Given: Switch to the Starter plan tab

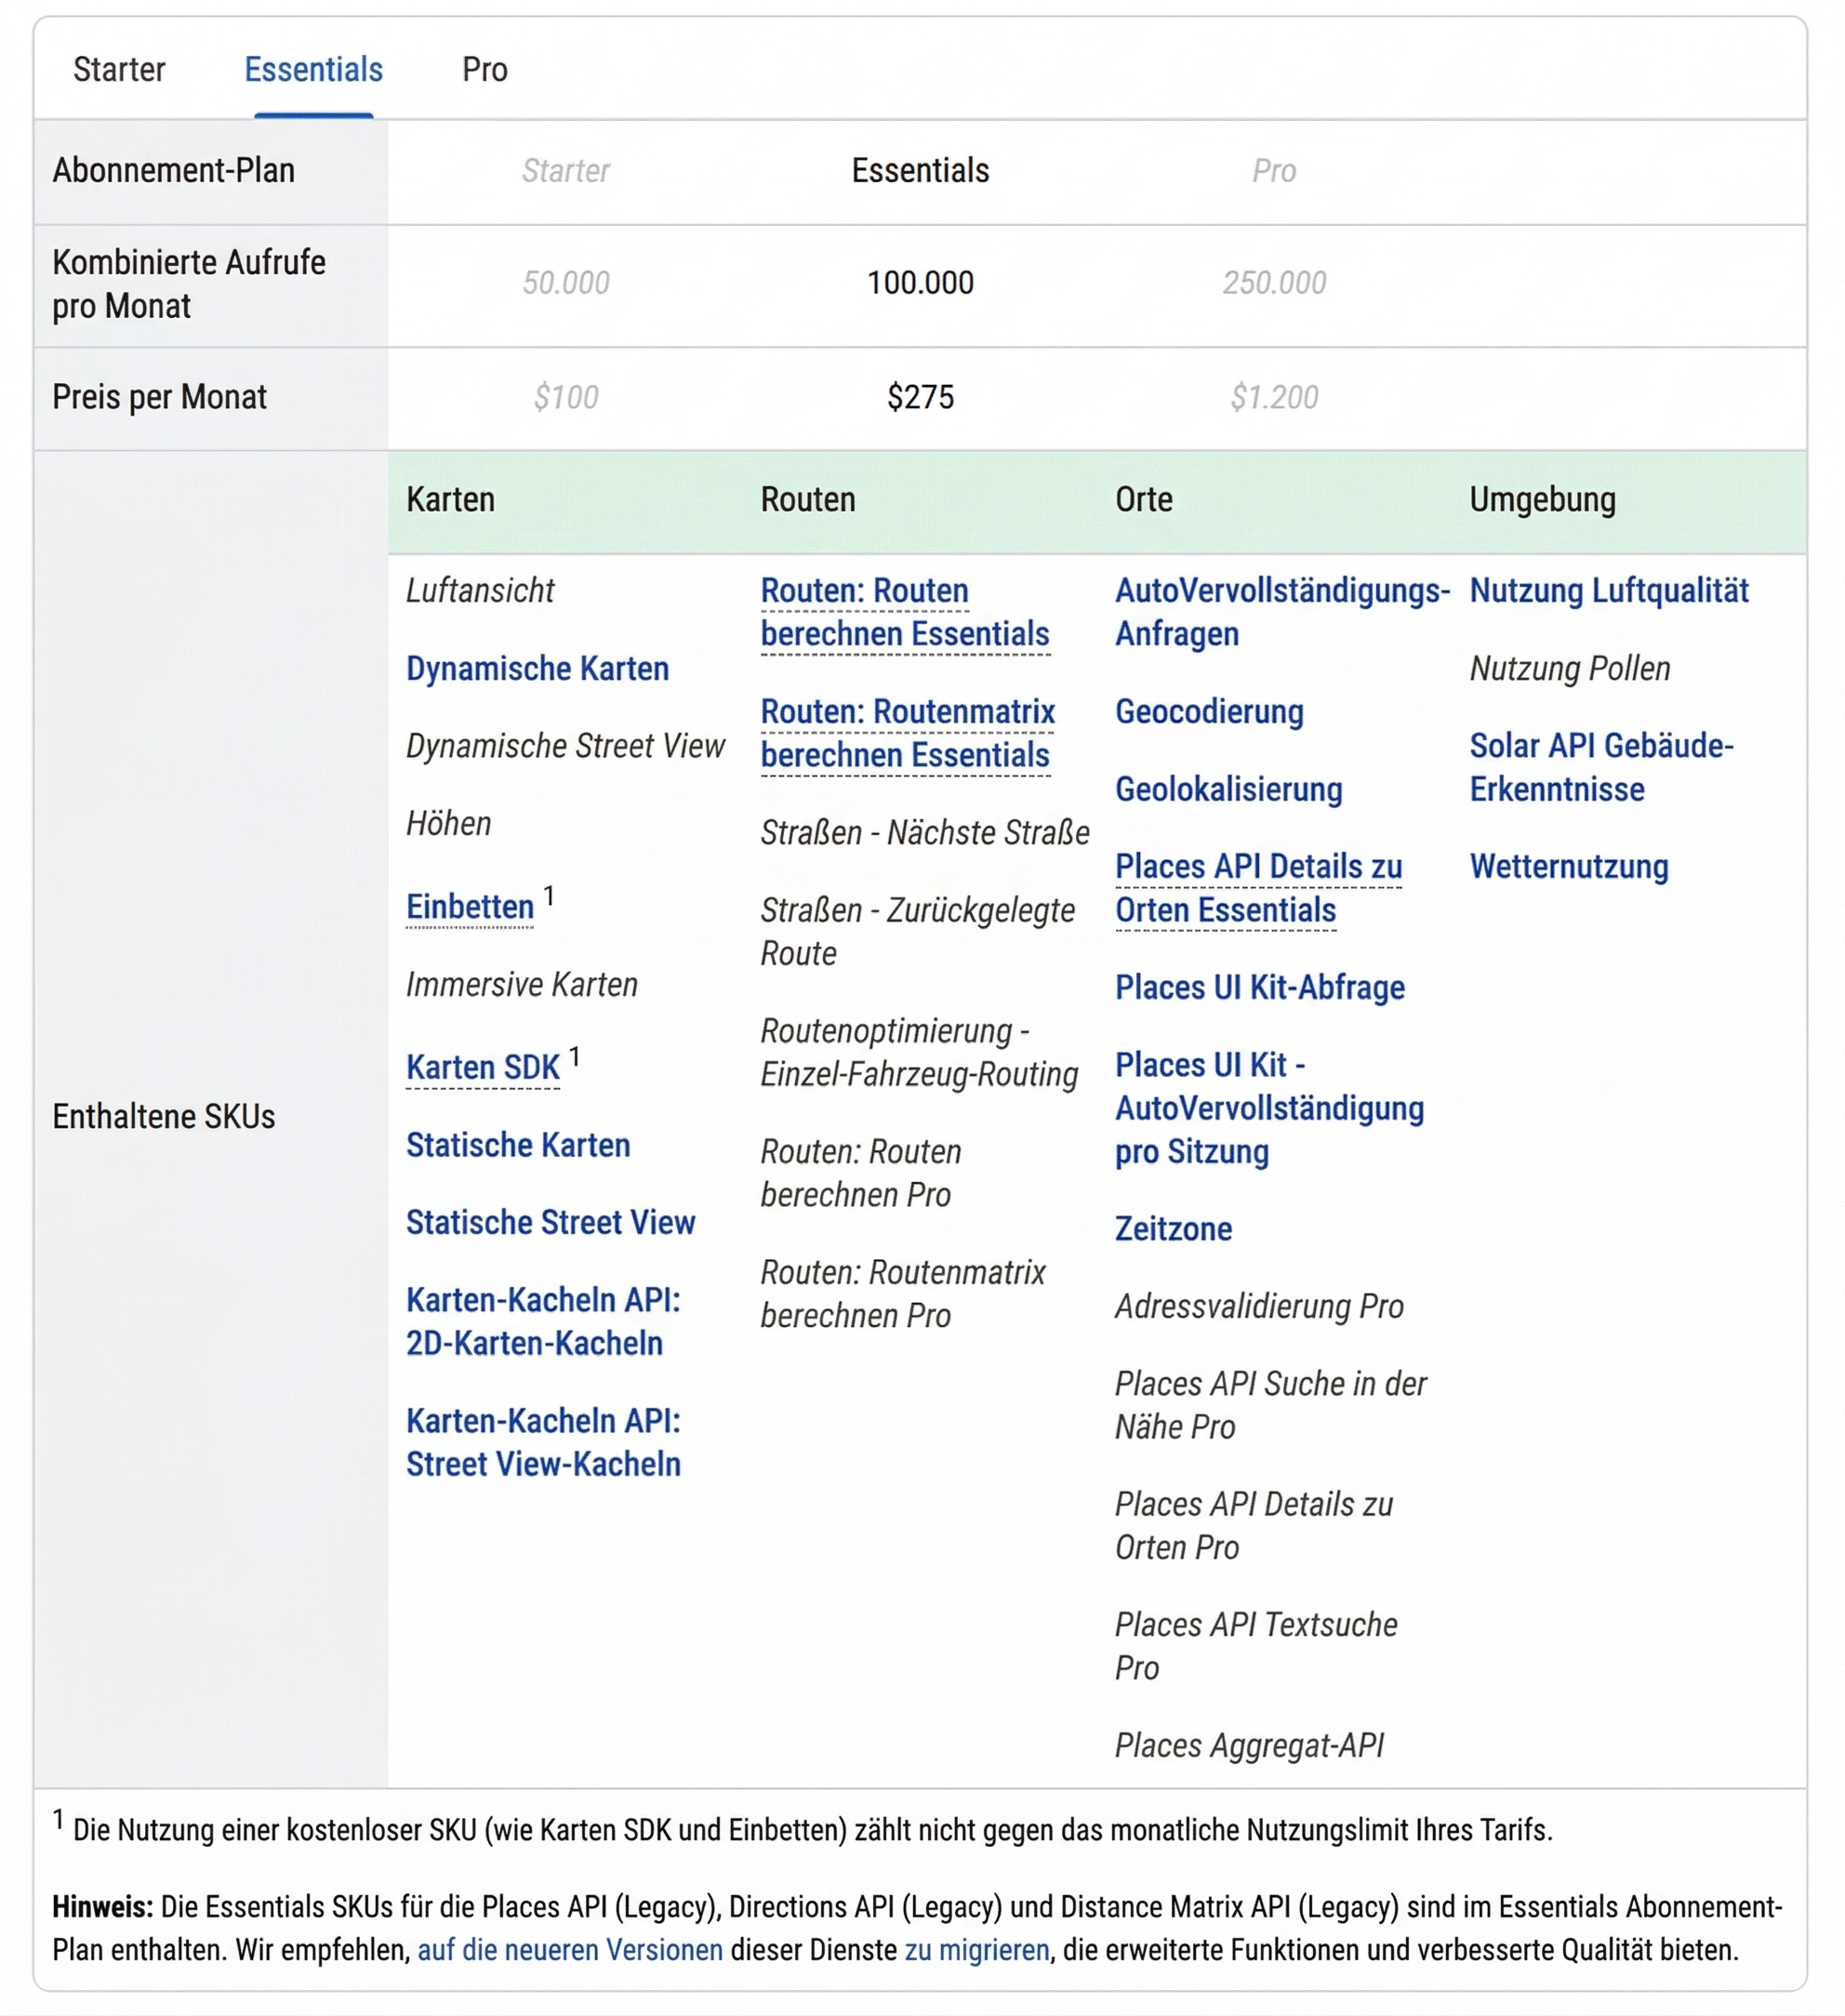Looking at the screenshot, I should pyautogui.click(x=118, y=68).
